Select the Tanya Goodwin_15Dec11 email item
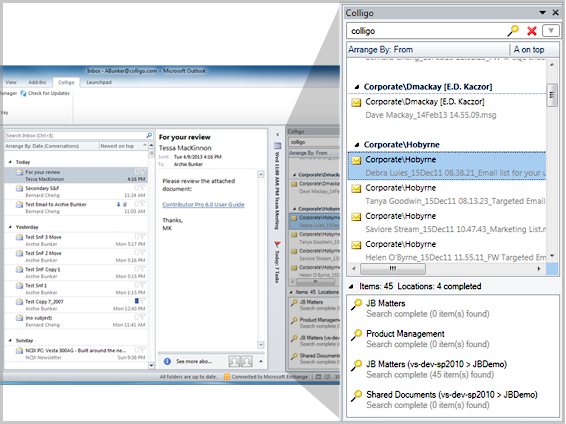This screenshot has width=566, height=424. [447, 194]
